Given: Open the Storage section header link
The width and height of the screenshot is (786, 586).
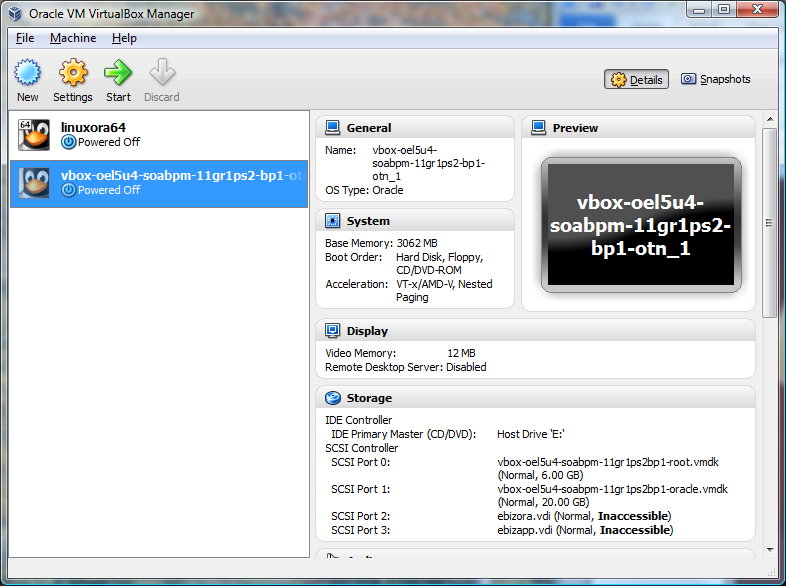Looking at the screenshot, I should 369,398.
